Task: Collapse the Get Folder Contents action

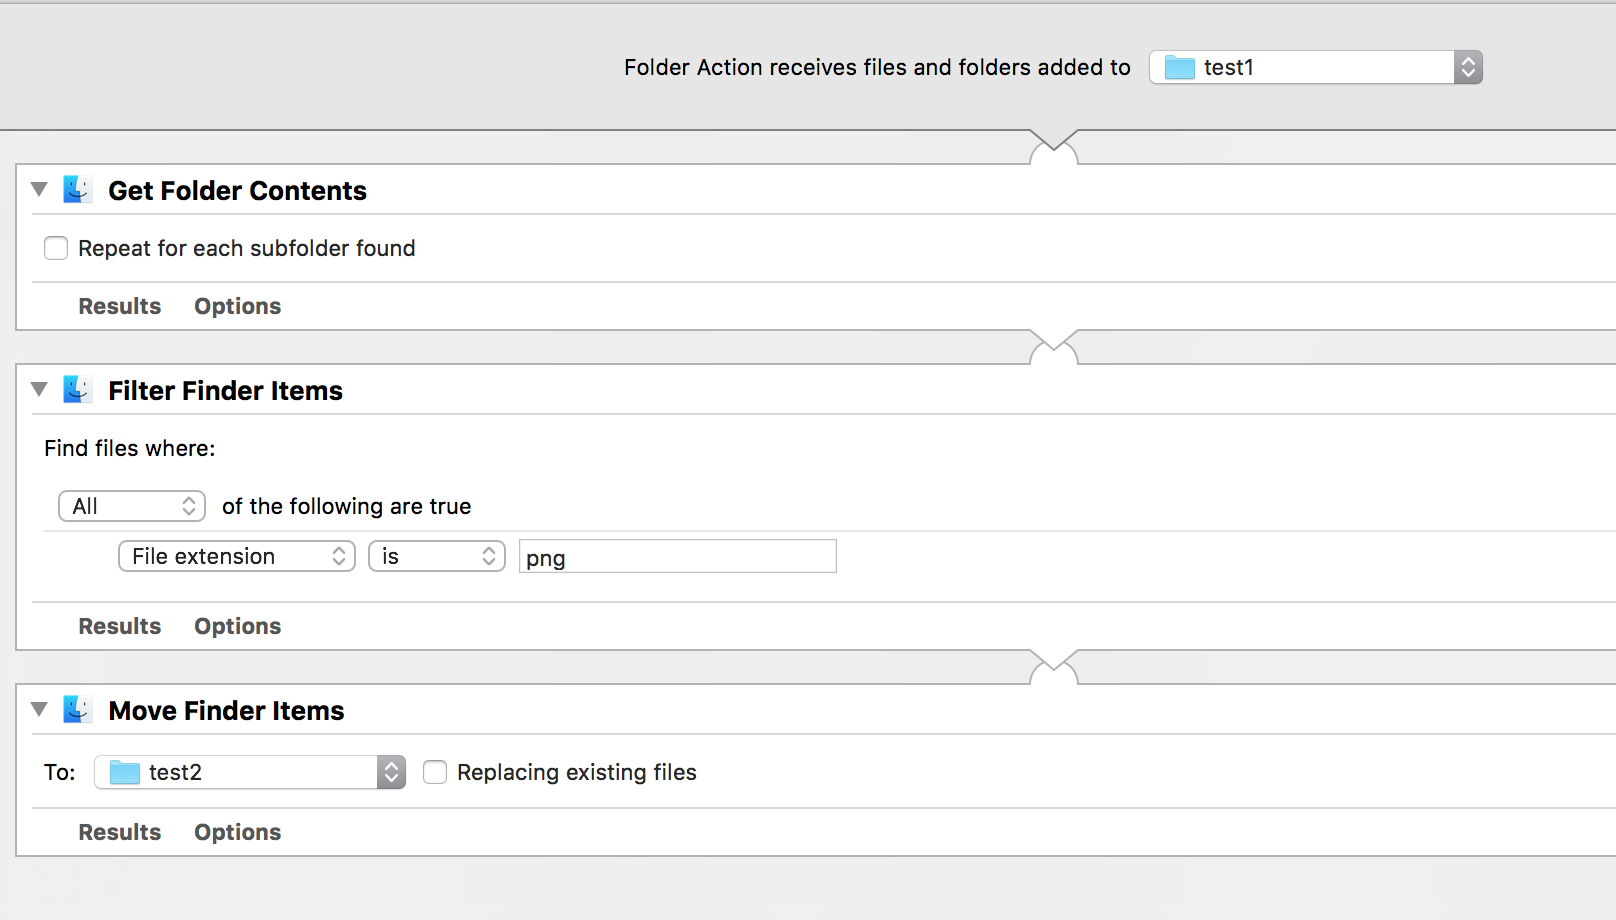Action: pyautogui.click(x=39, y=189)
